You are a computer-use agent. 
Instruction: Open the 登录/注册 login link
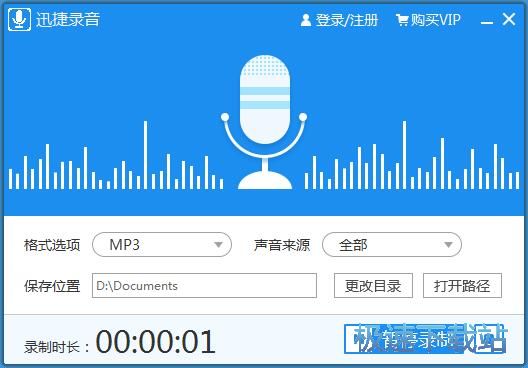(x=347, y=20)
